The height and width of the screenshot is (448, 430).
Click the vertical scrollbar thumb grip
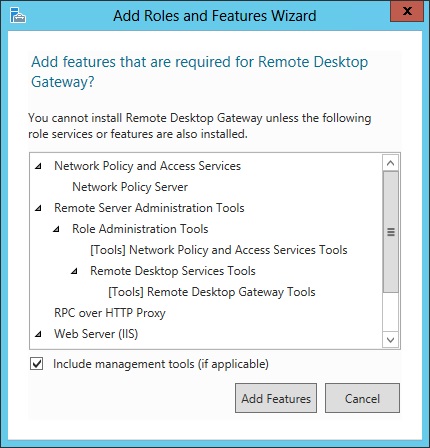391,232
